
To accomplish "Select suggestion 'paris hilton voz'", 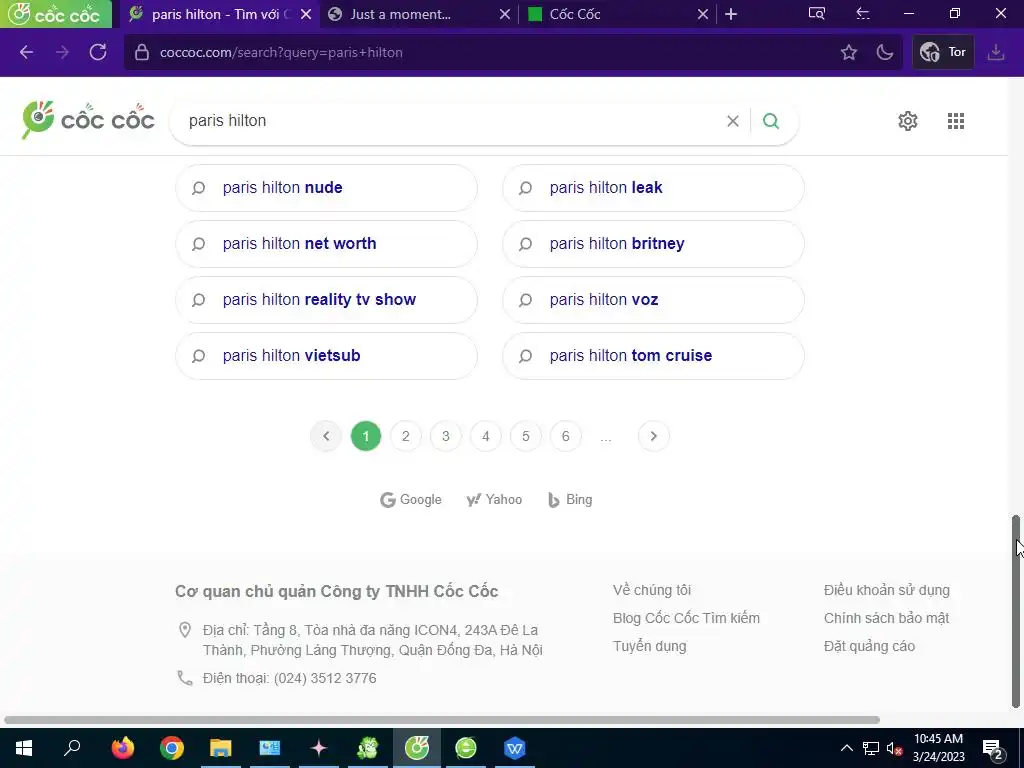I will pos(653,300).
